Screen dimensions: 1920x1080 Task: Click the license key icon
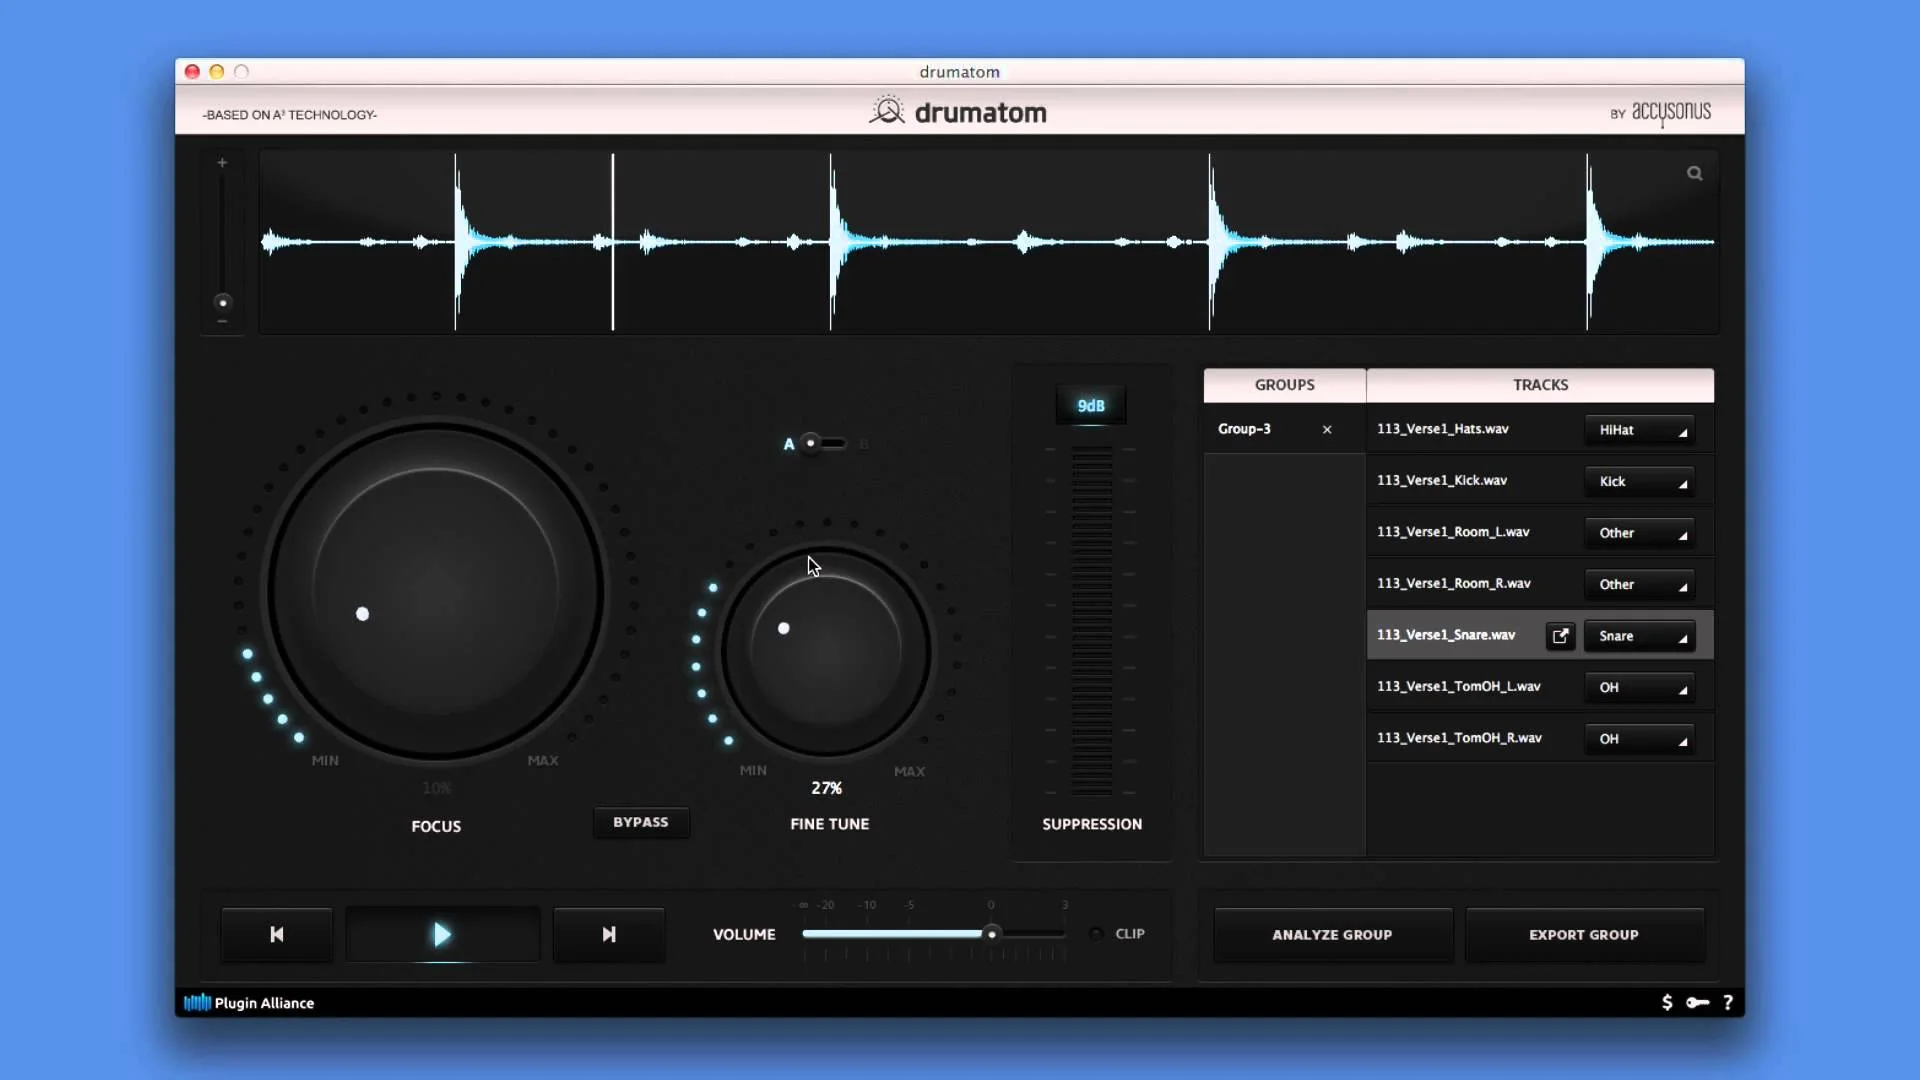tap(1698, 1002)
